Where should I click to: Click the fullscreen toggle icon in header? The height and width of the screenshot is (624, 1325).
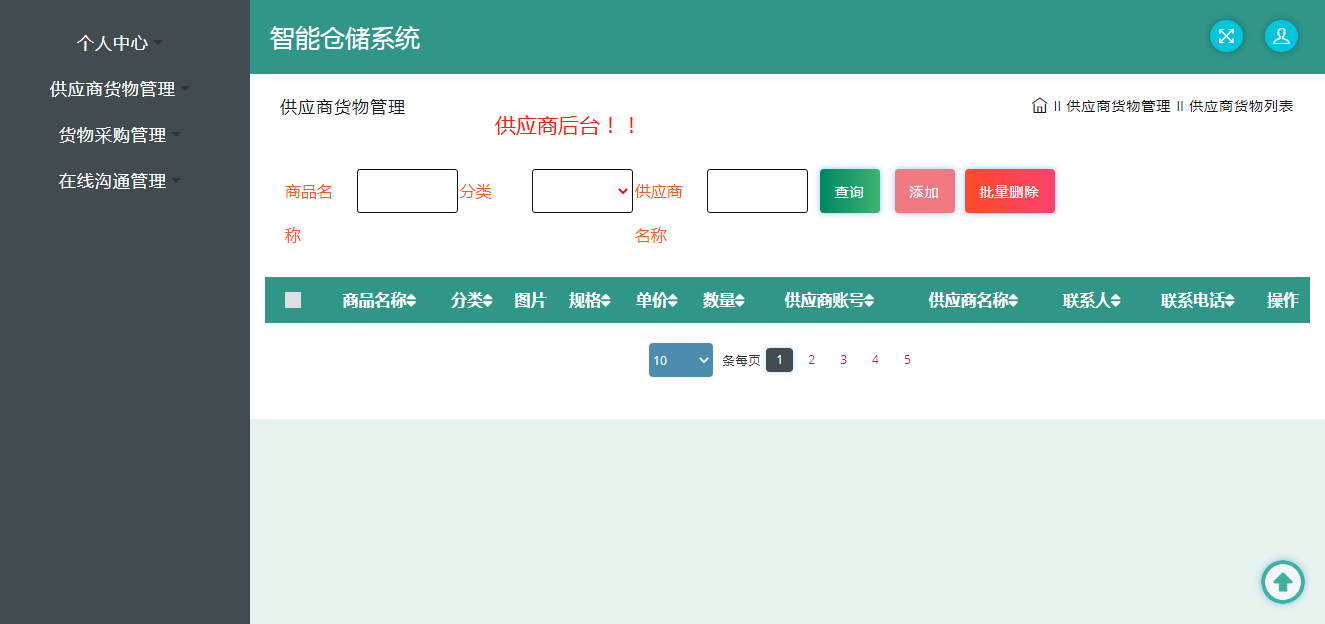(1226, 36)
